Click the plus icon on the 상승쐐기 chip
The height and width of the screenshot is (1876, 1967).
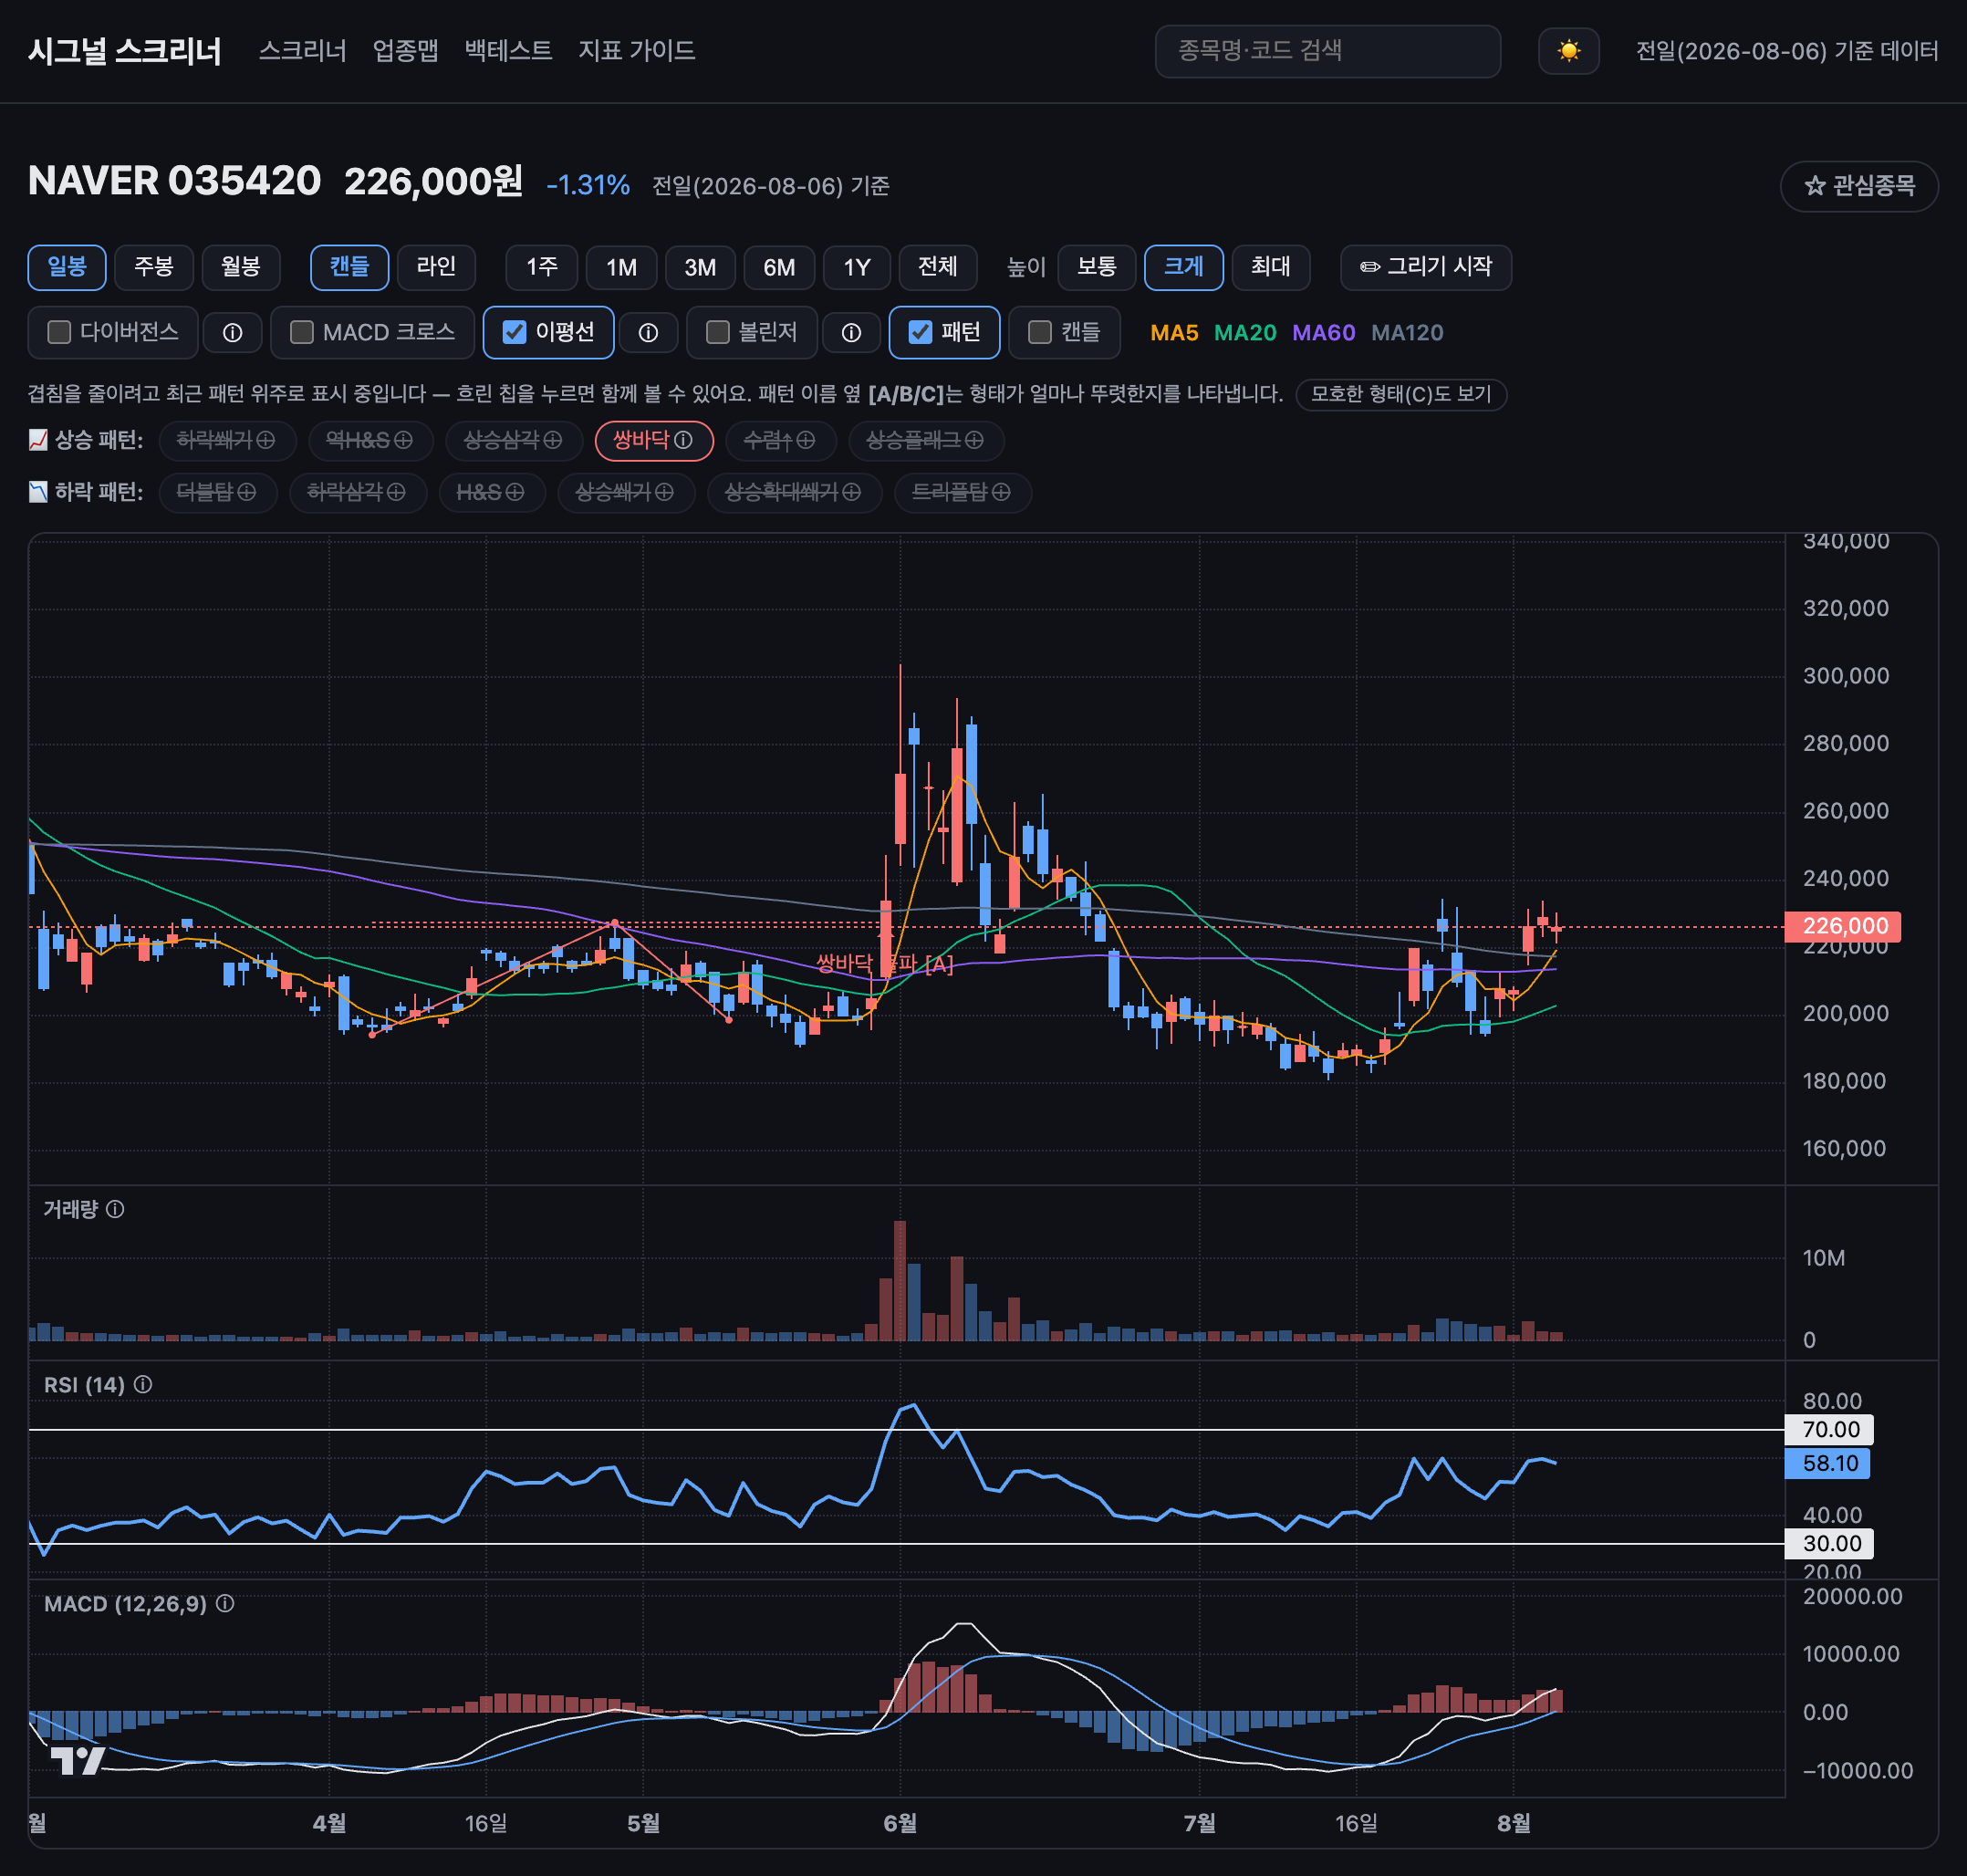[665, 492]
